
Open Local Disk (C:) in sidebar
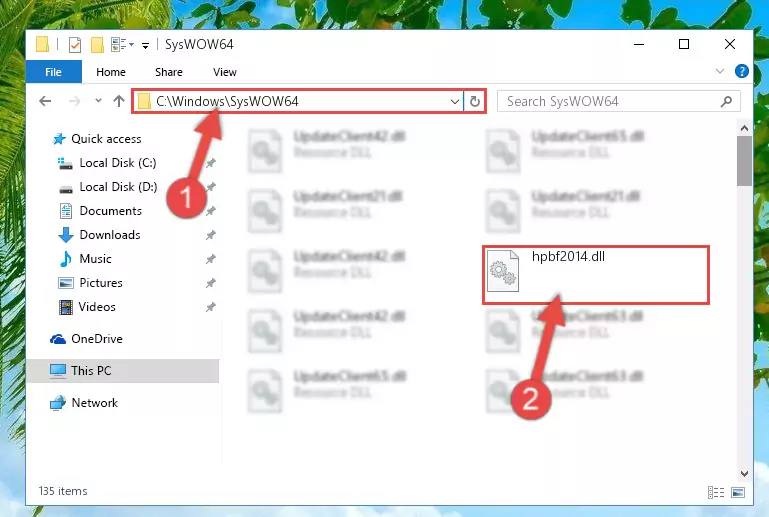107,163
